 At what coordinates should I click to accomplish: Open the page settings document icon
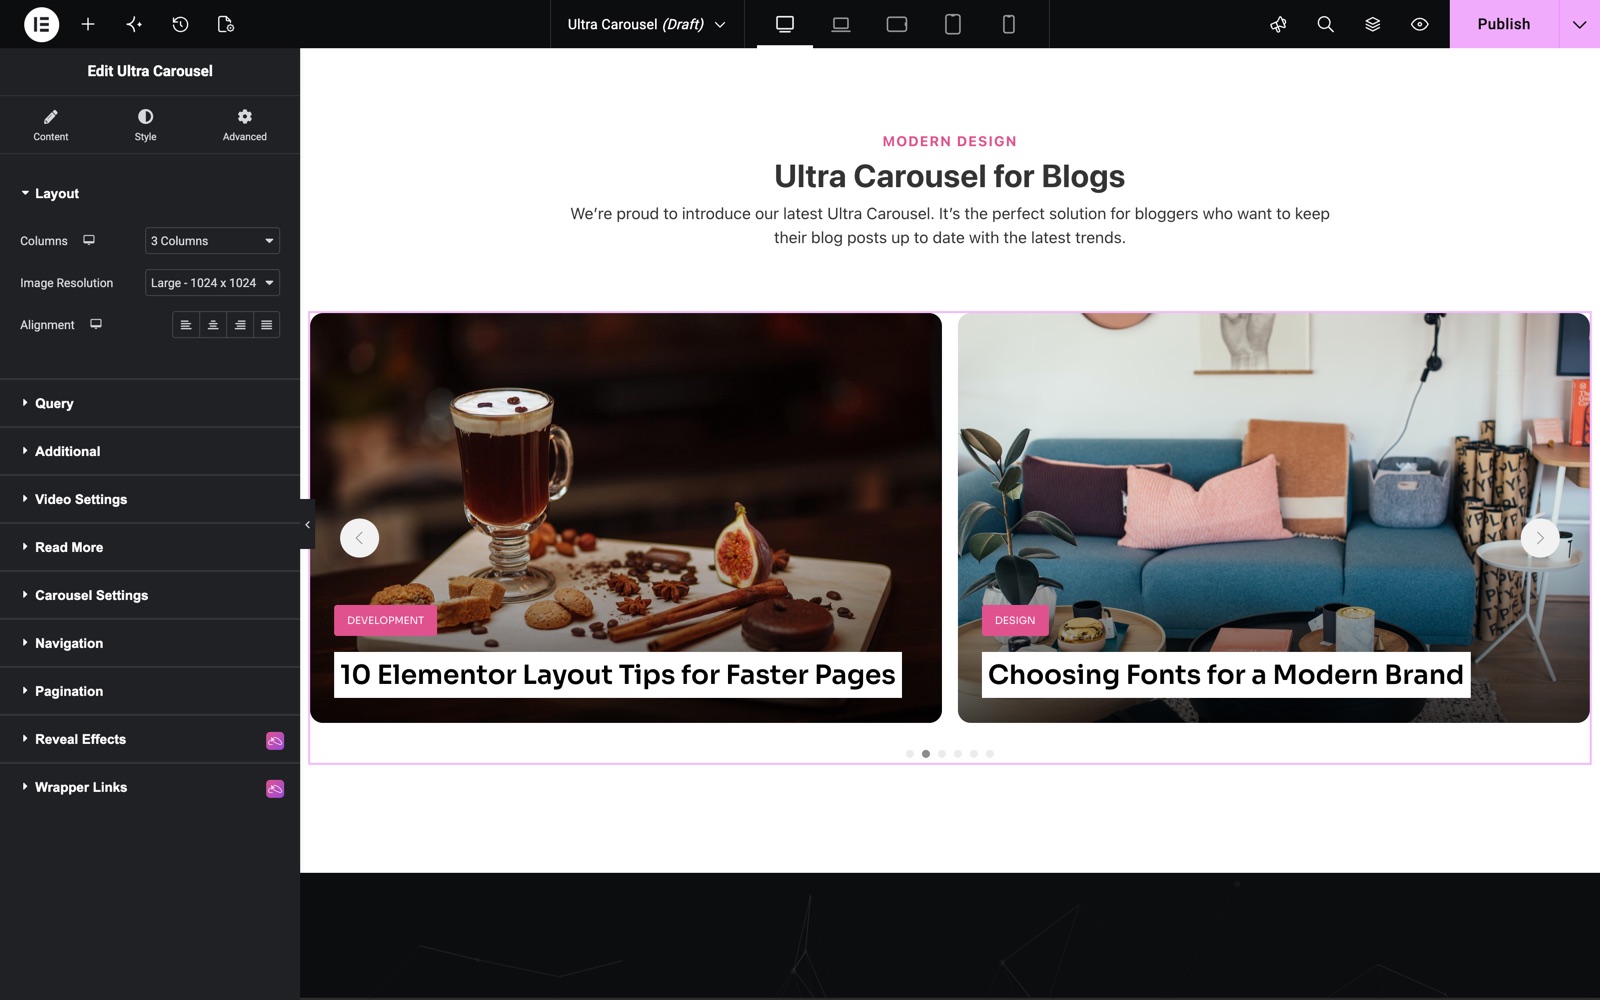[226, 24]
